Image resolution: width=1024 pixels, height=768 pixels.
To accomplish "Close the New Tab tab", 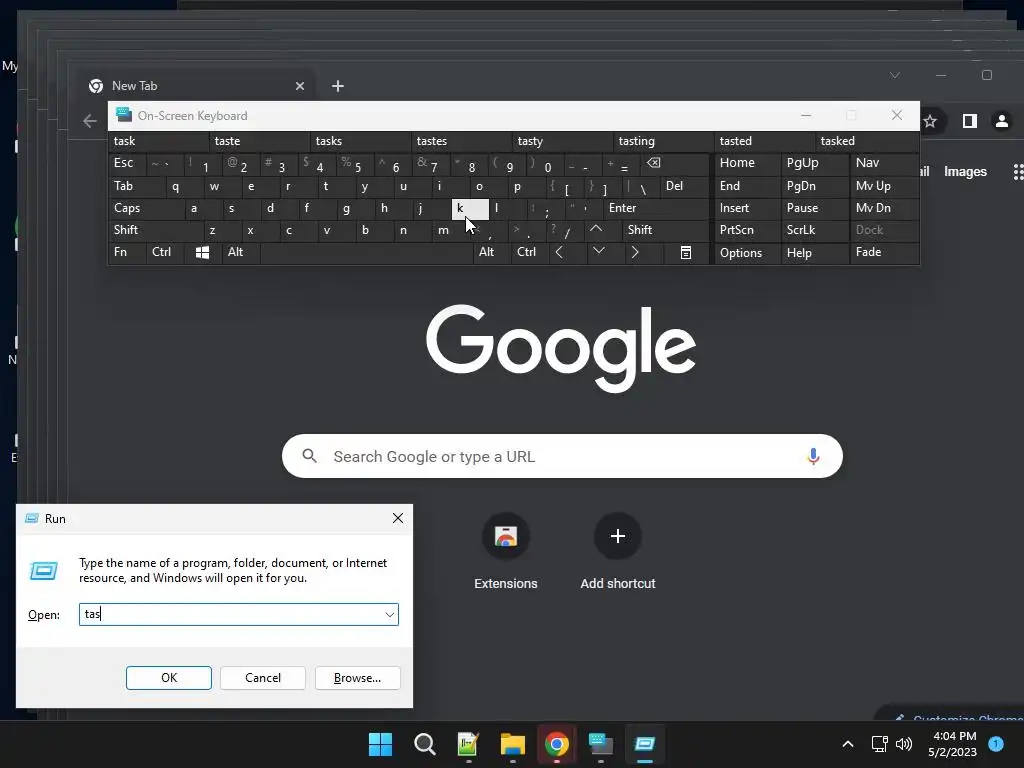I will click(300, 86).
